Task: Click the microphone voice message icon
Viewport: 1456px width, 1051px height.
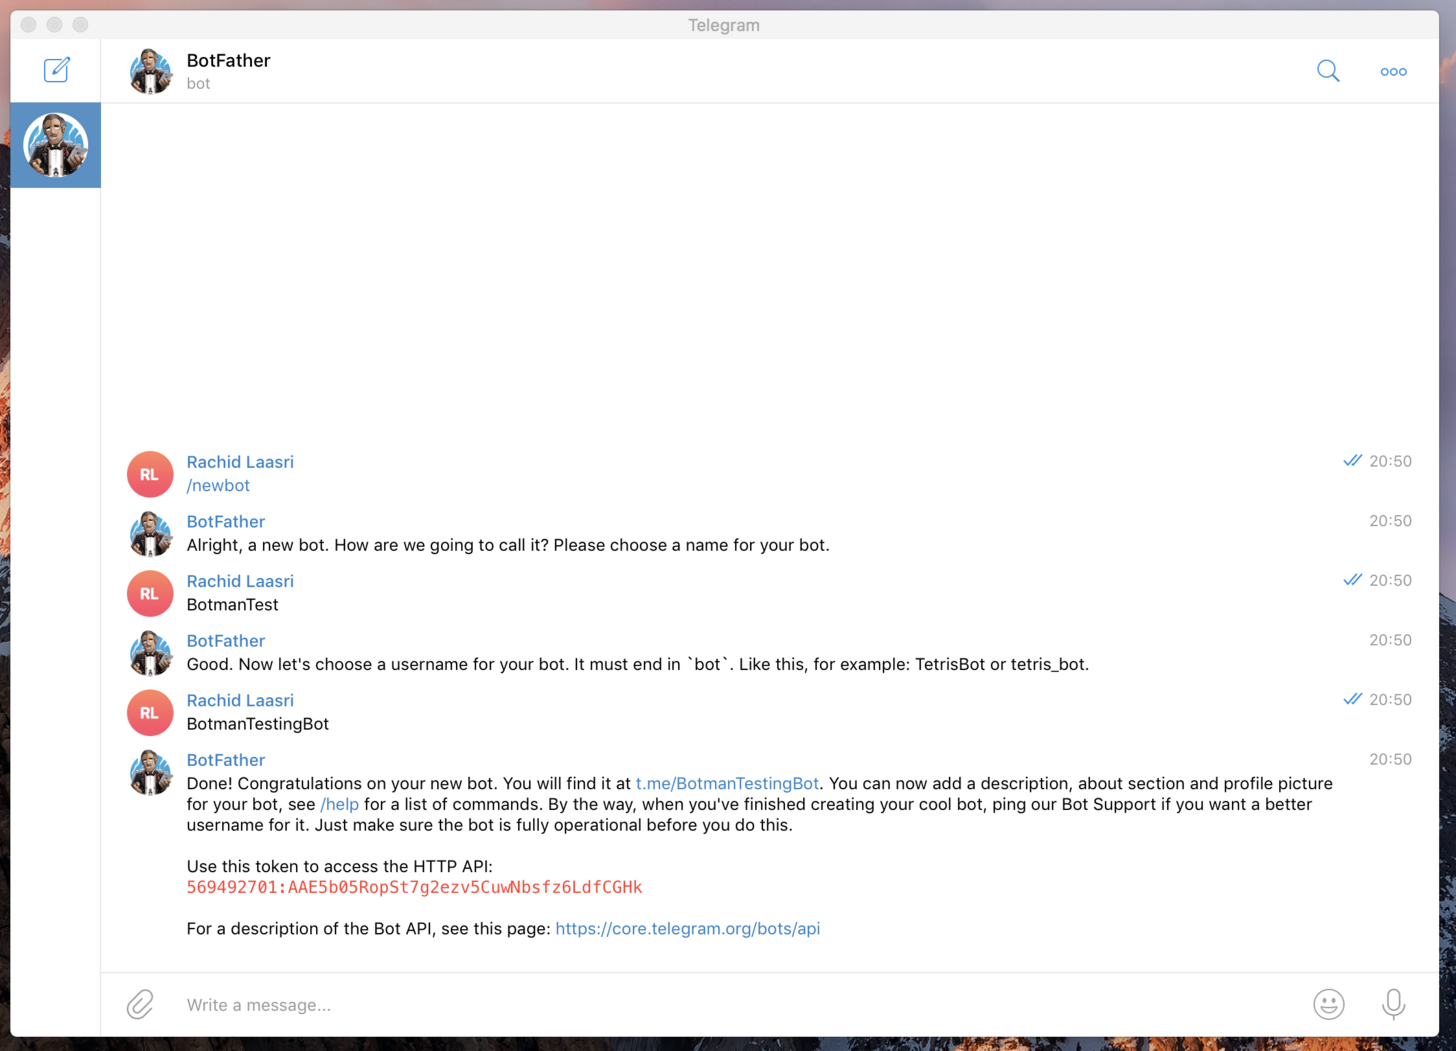Action: [1393, 1004]
